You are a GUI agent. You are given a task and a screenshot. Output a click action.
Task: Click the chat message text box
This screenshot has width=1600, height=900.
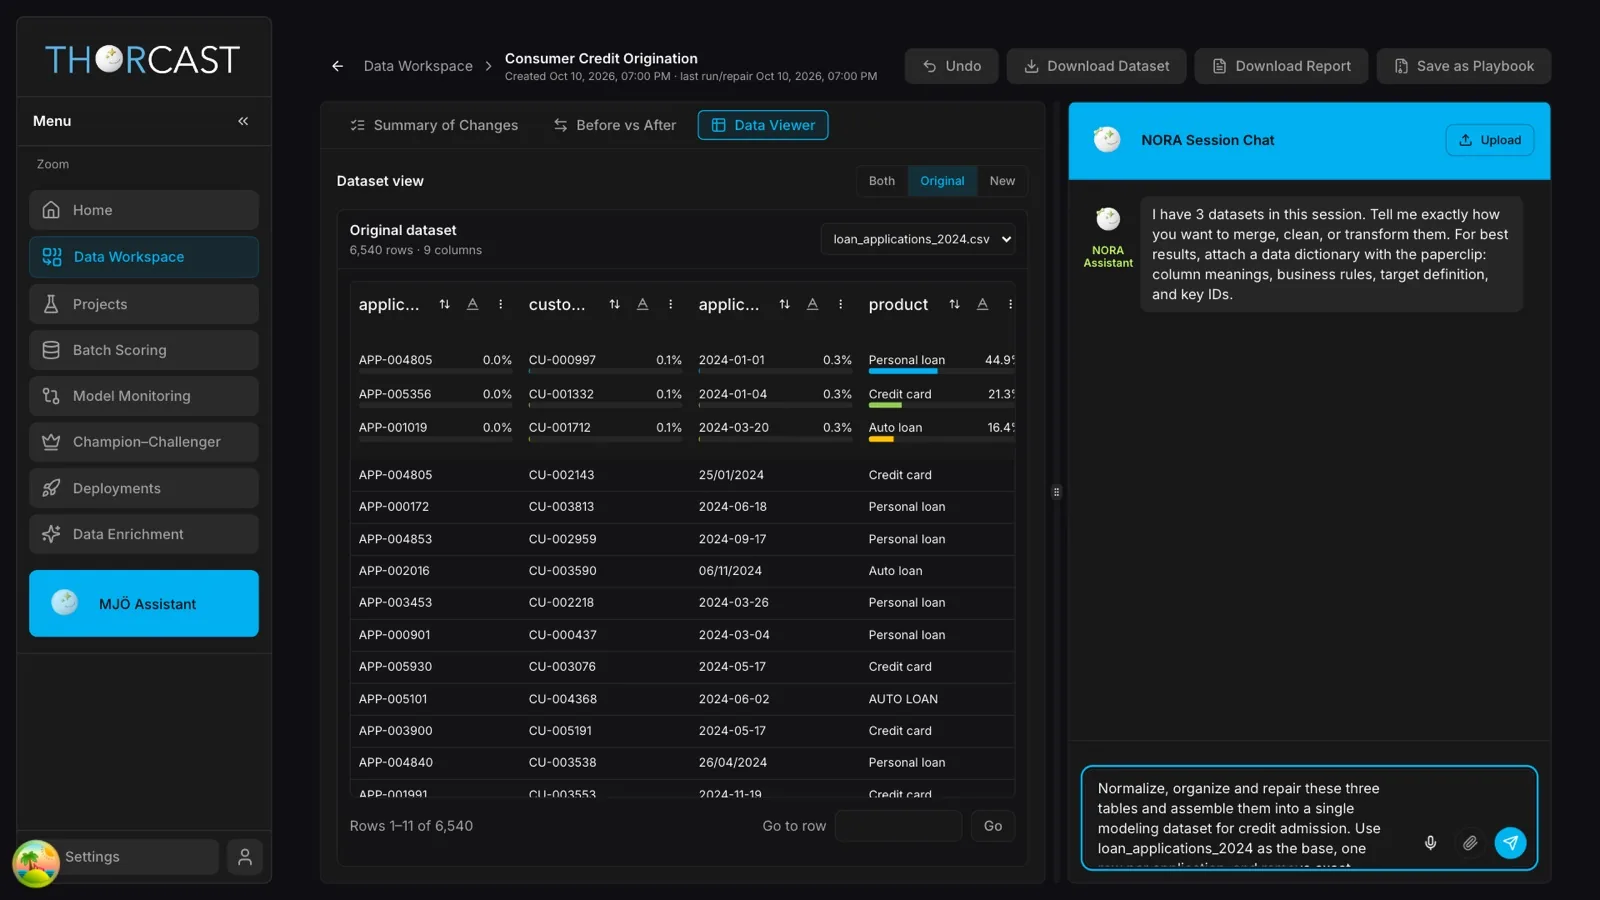pyautogui.click(x=1250, y=818)
